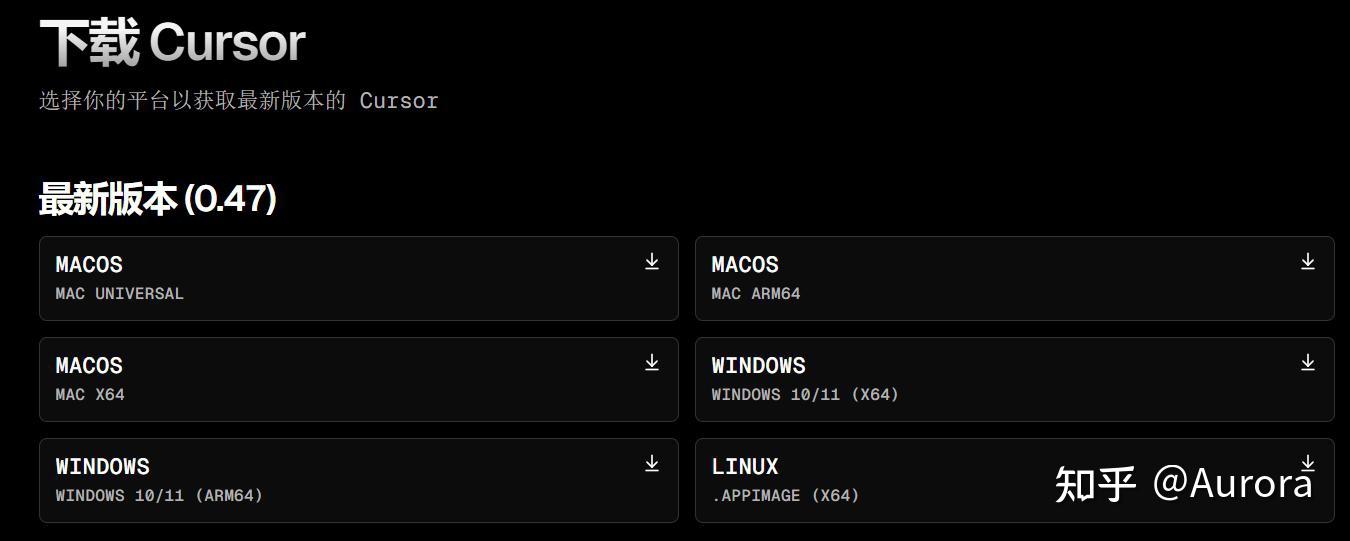Click the WINDOWS 10/11 (X64) subtitle text
The image size is (1350, 541).
804,395
